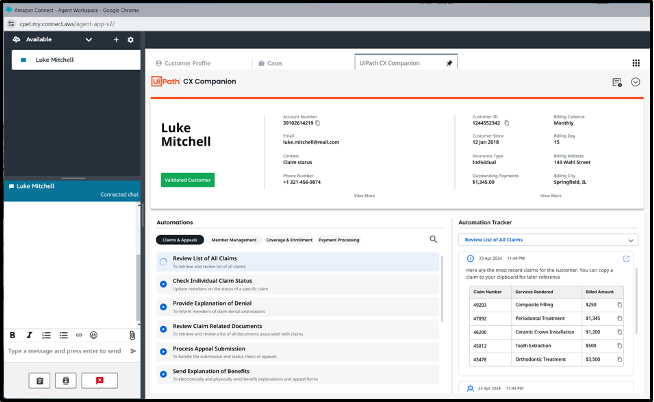This screenshot has height=402, width=654.
Task: Copy claim 47892 to clipboard
Action: pyautogui.click(x=619, y=319)
